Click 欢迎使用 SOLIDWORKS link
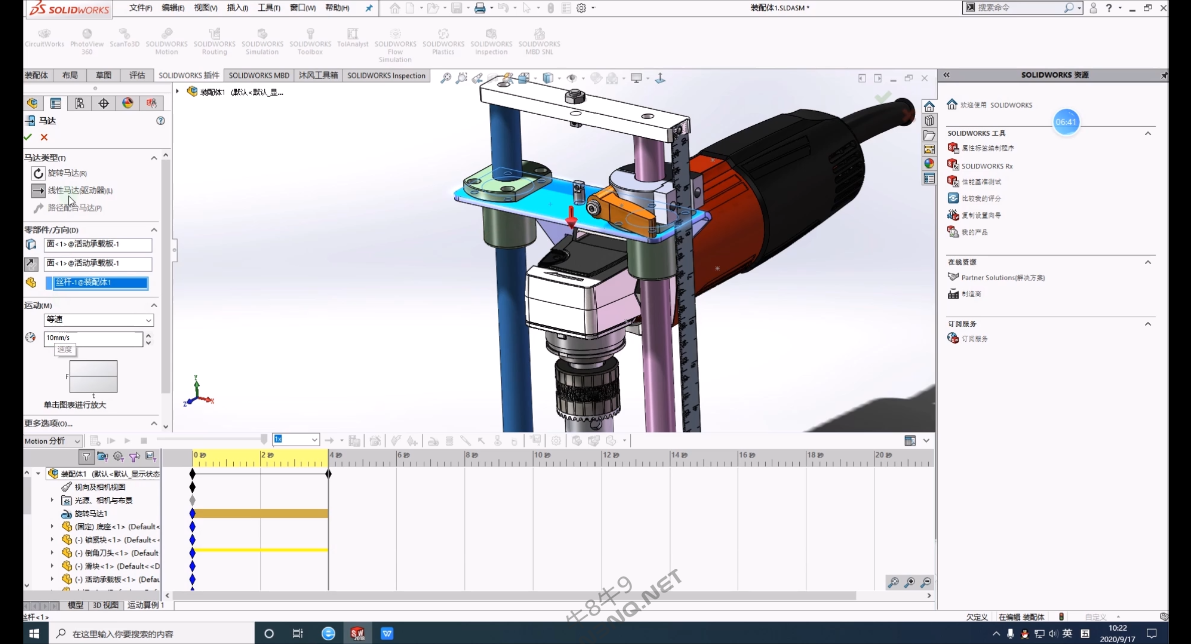The height and width of the screenshot is (644, 1191). 996,105
